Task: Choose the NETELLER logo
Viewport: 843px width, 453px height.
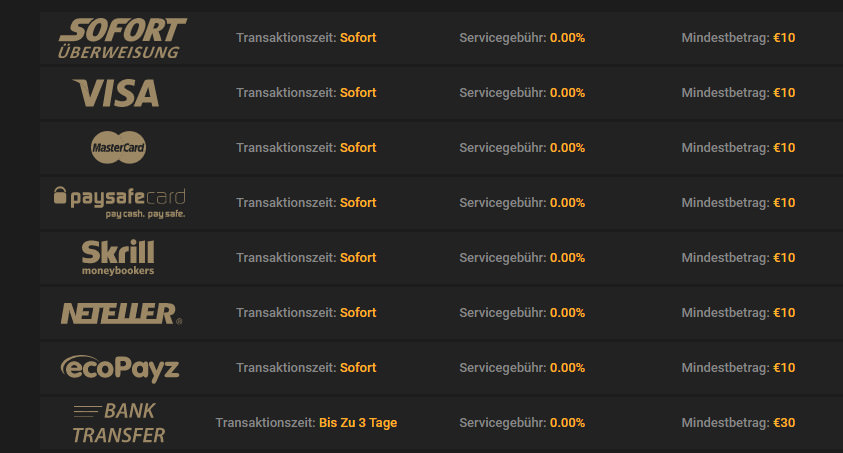Action: [122, 313]
